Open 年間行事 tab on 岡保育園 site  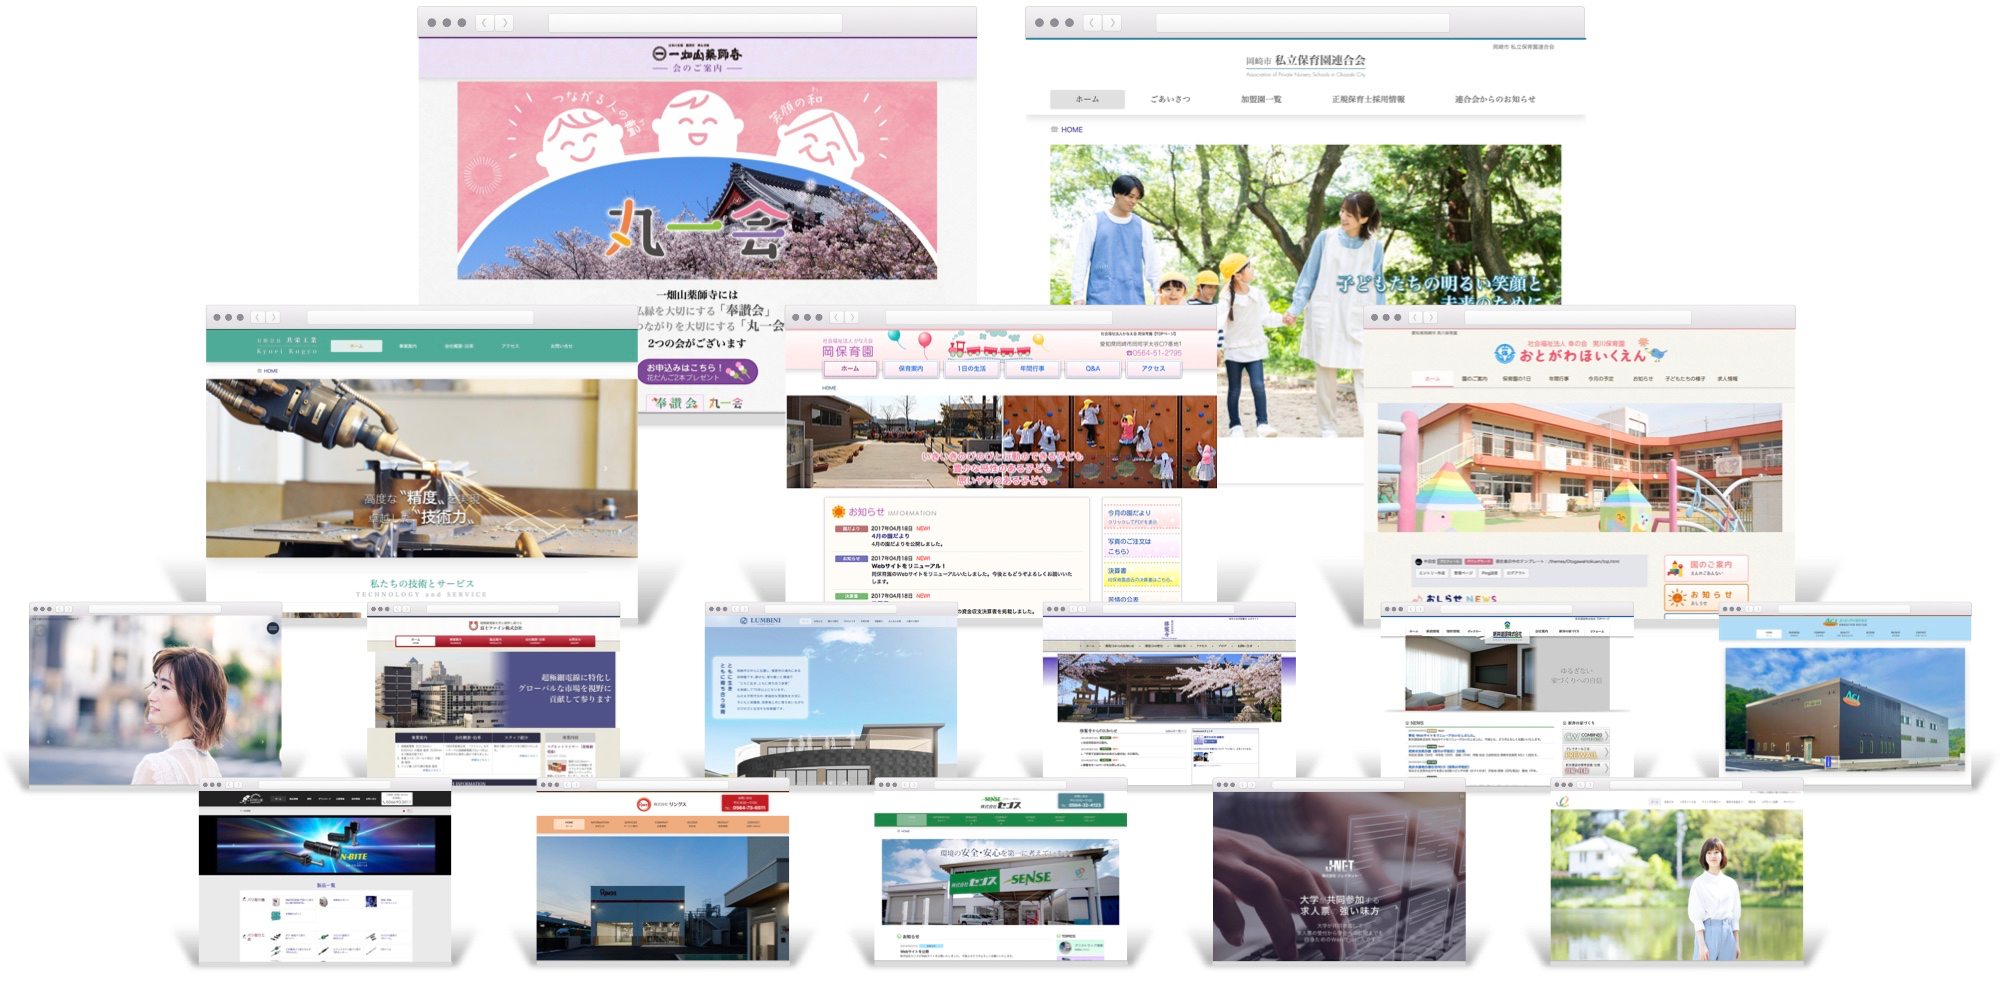click(x=1032, y=369)
